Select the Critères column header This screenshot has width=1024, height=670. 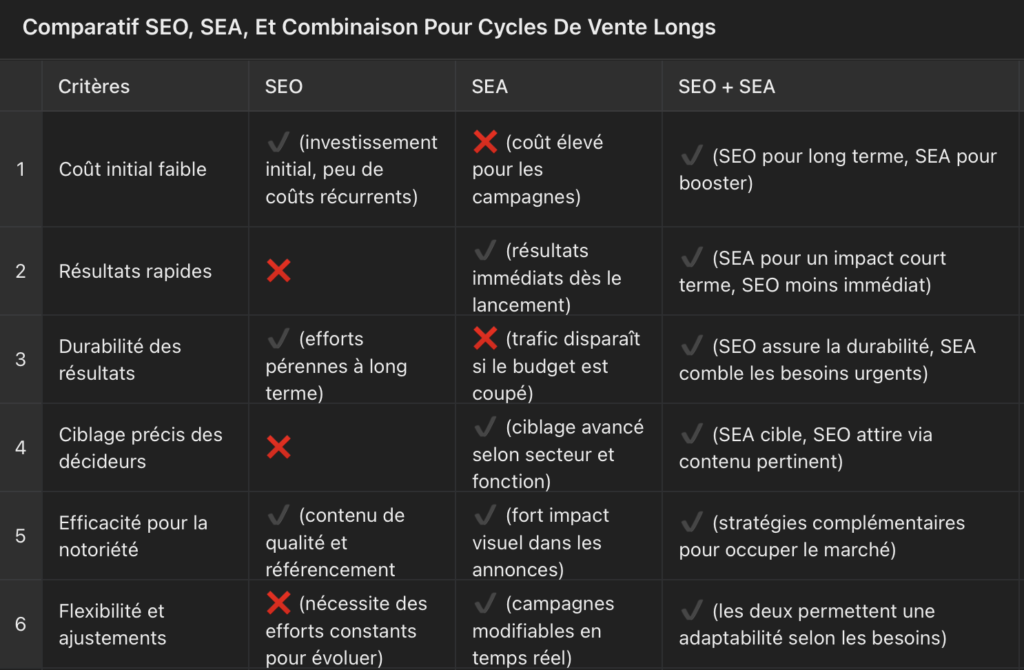click(x=94, y=87)
